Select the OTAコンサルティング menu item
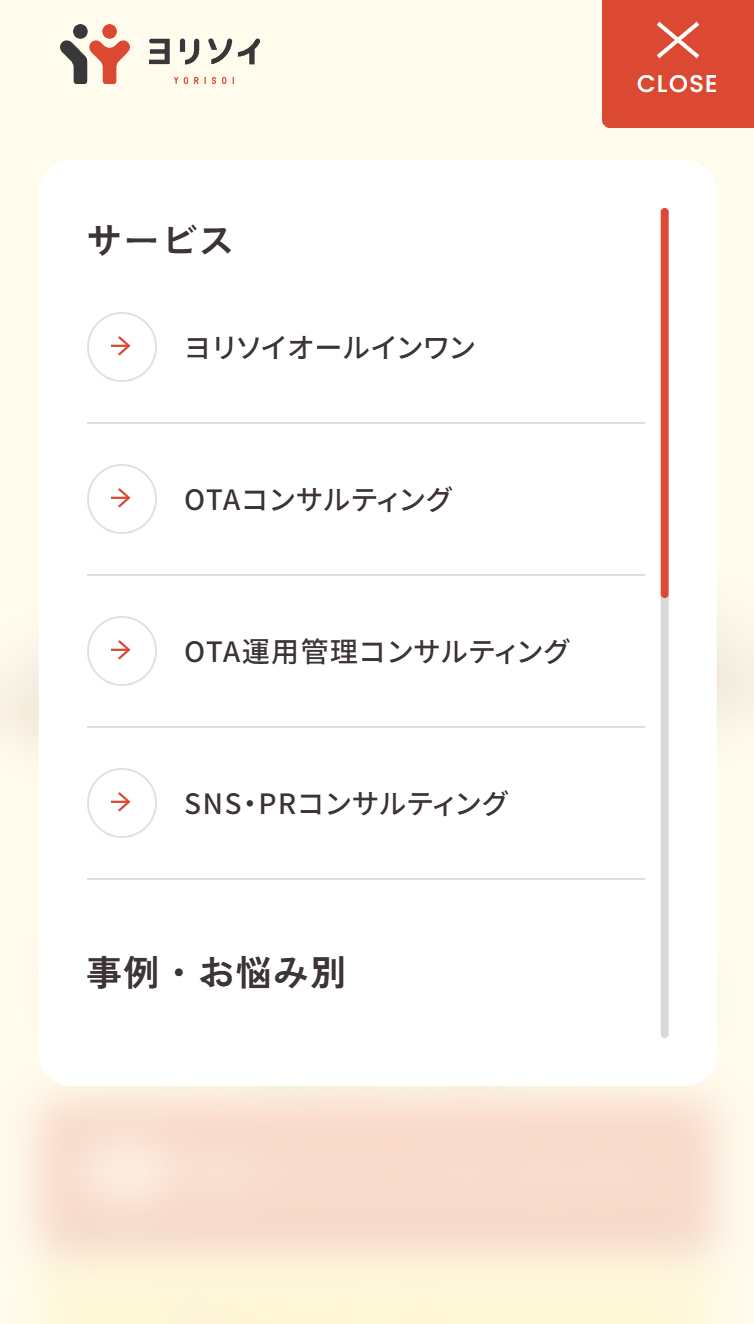 pyautogui.click(x=318, y=499)
